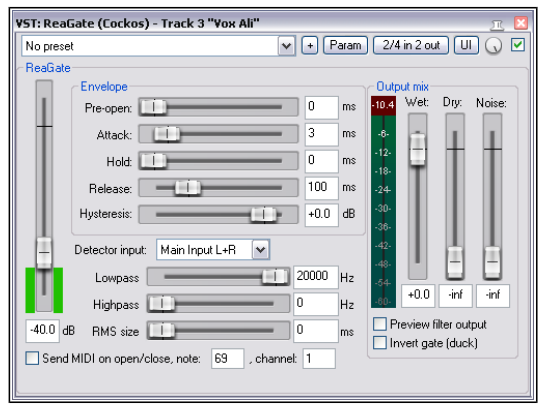
Task: Click the Lowpass slider handle
Action: [x=275, y=277]
